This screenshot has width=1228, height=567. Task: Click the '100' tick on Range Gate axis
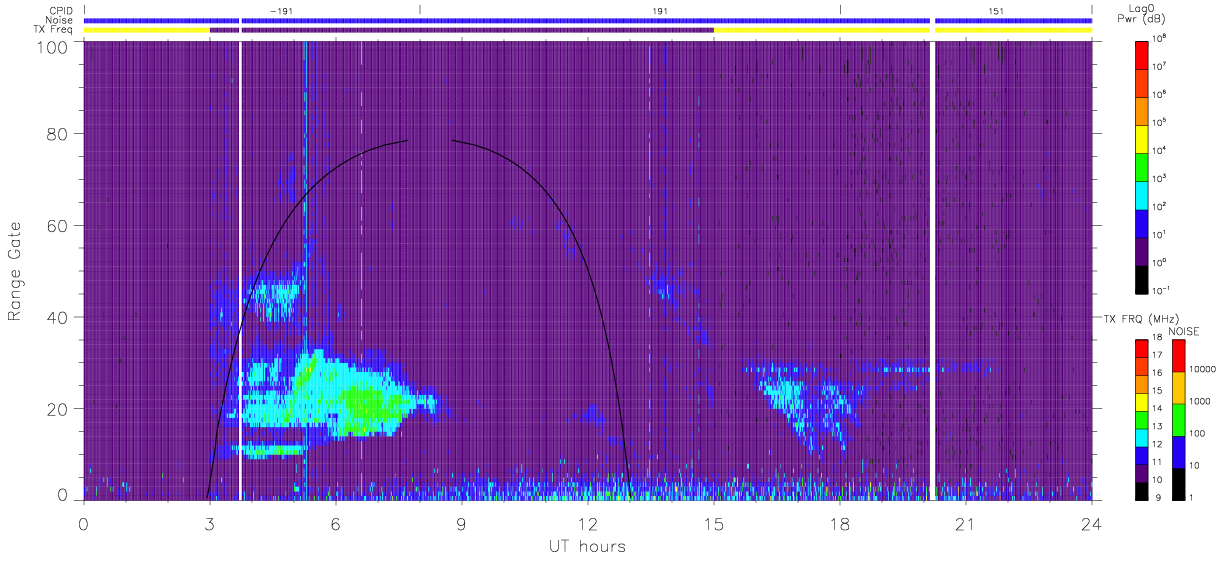coord(52,47)
